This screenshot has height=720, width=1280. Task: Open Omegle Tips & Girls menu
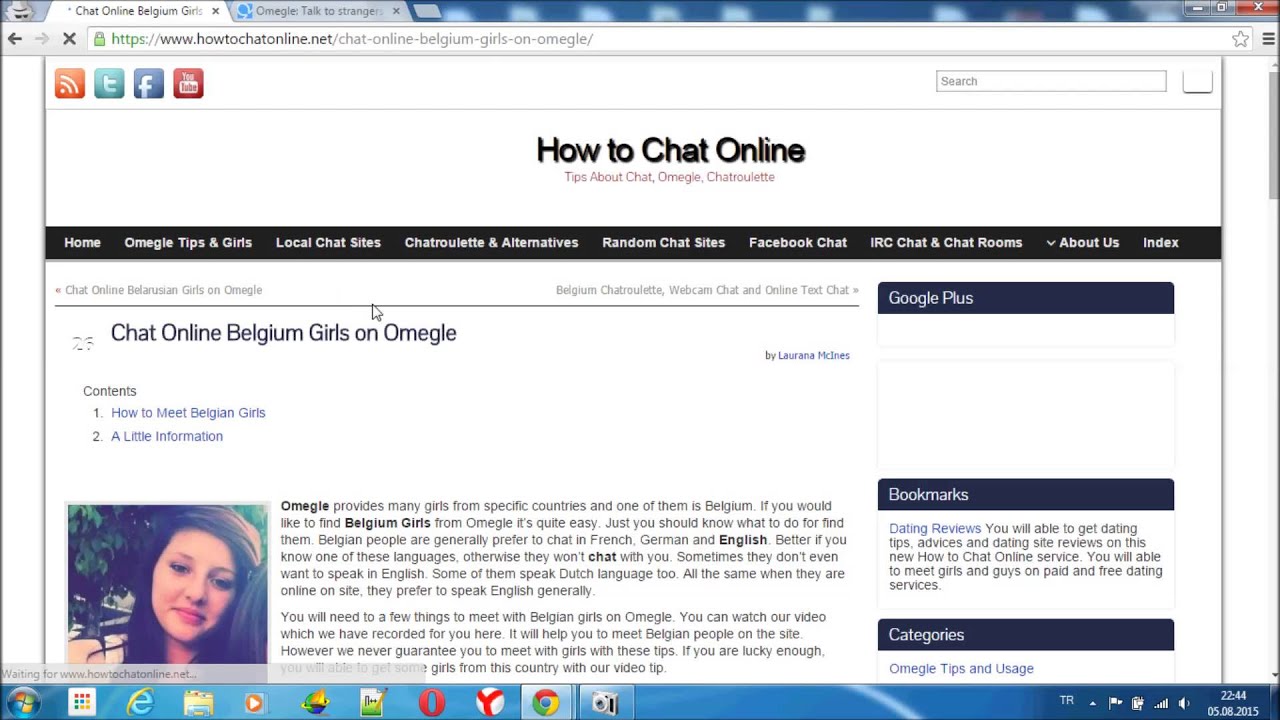(188, 242)
